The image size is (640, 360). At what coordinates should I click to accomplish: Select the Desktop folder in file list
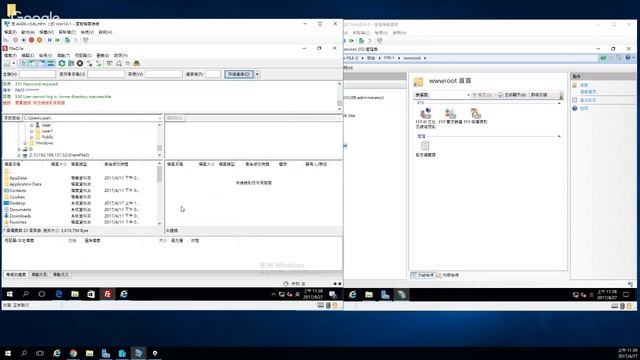click(x=17, y=203)
